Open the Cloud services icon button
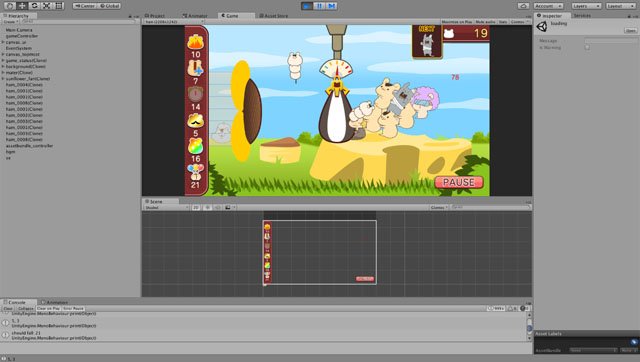Image resolution: width=640 pixels, height=362 pixels. click(523, 6)
